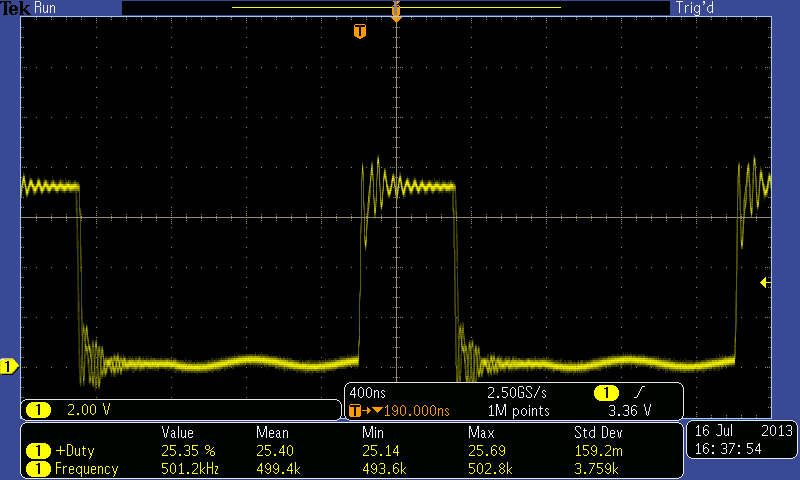Viewport: 800px width, 480px height.
Task: Click the 3.36 V trigger level readout
Action: [x=630, y=411]
